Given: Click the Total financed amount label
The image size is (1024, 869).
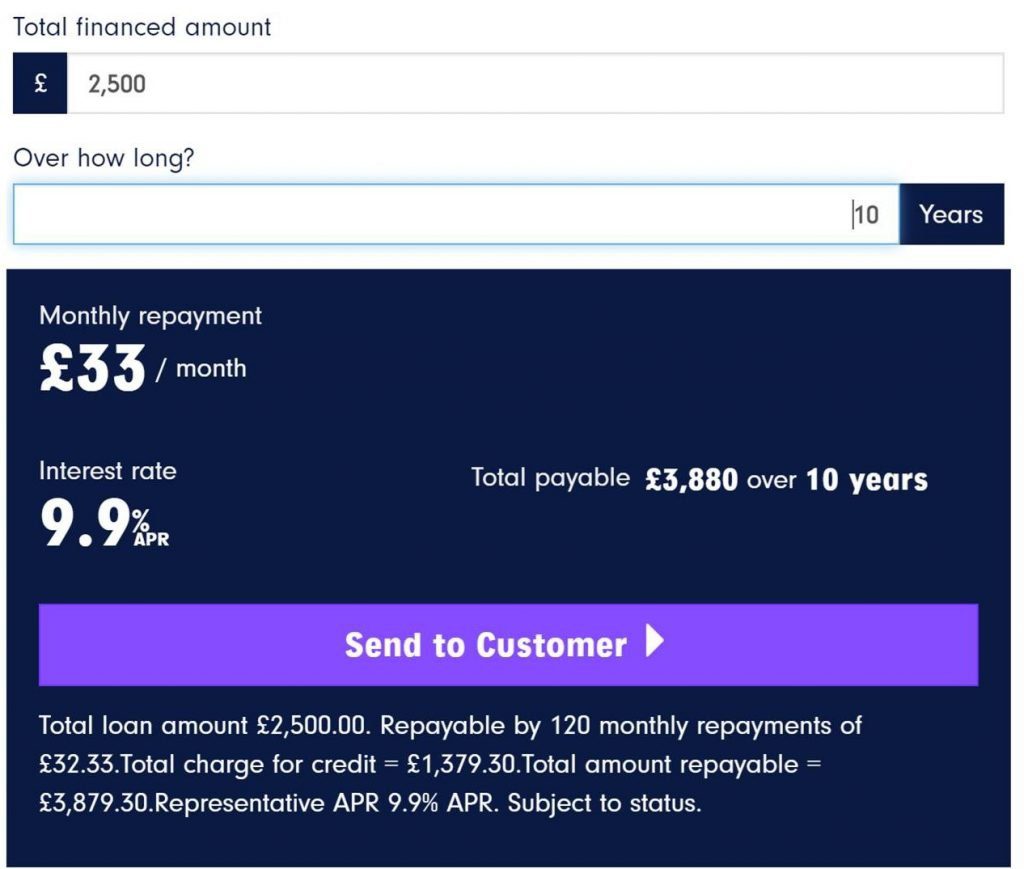Looking at the screenshot, I should [x=142, y=27].
